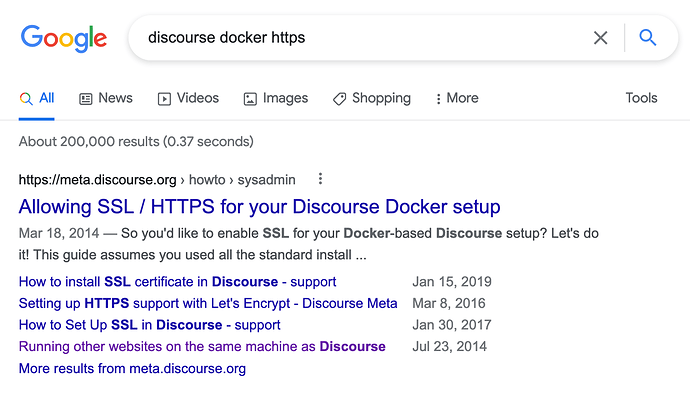
Task: Switch to the Videos tab
Action: click(x=188, y=98)
